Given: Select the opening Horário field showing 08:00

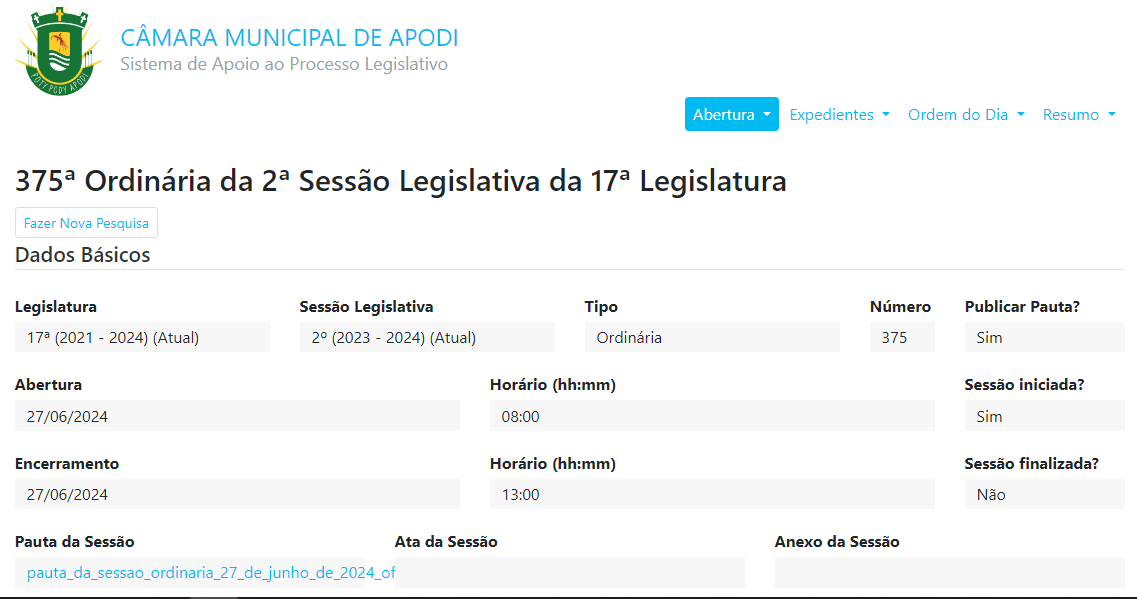Looking at the screenshot, I should [x=712, y=416].
